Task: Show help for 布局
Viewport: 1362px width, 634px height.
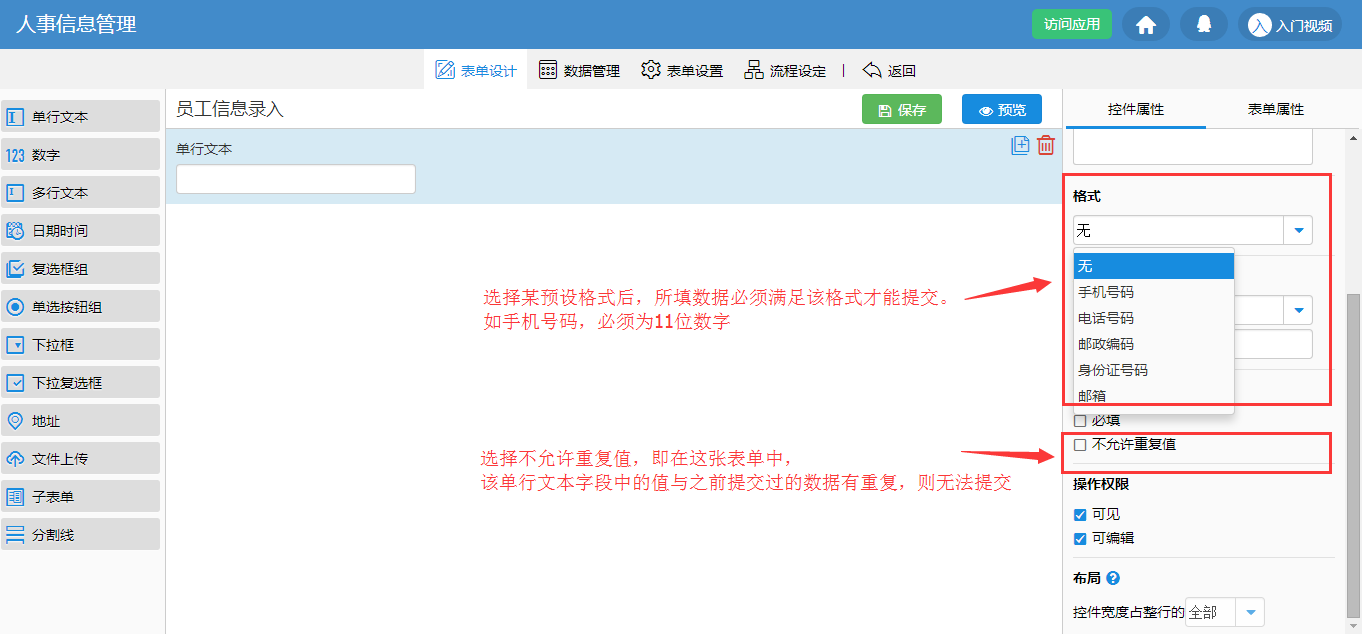Action: point(1113,578)
